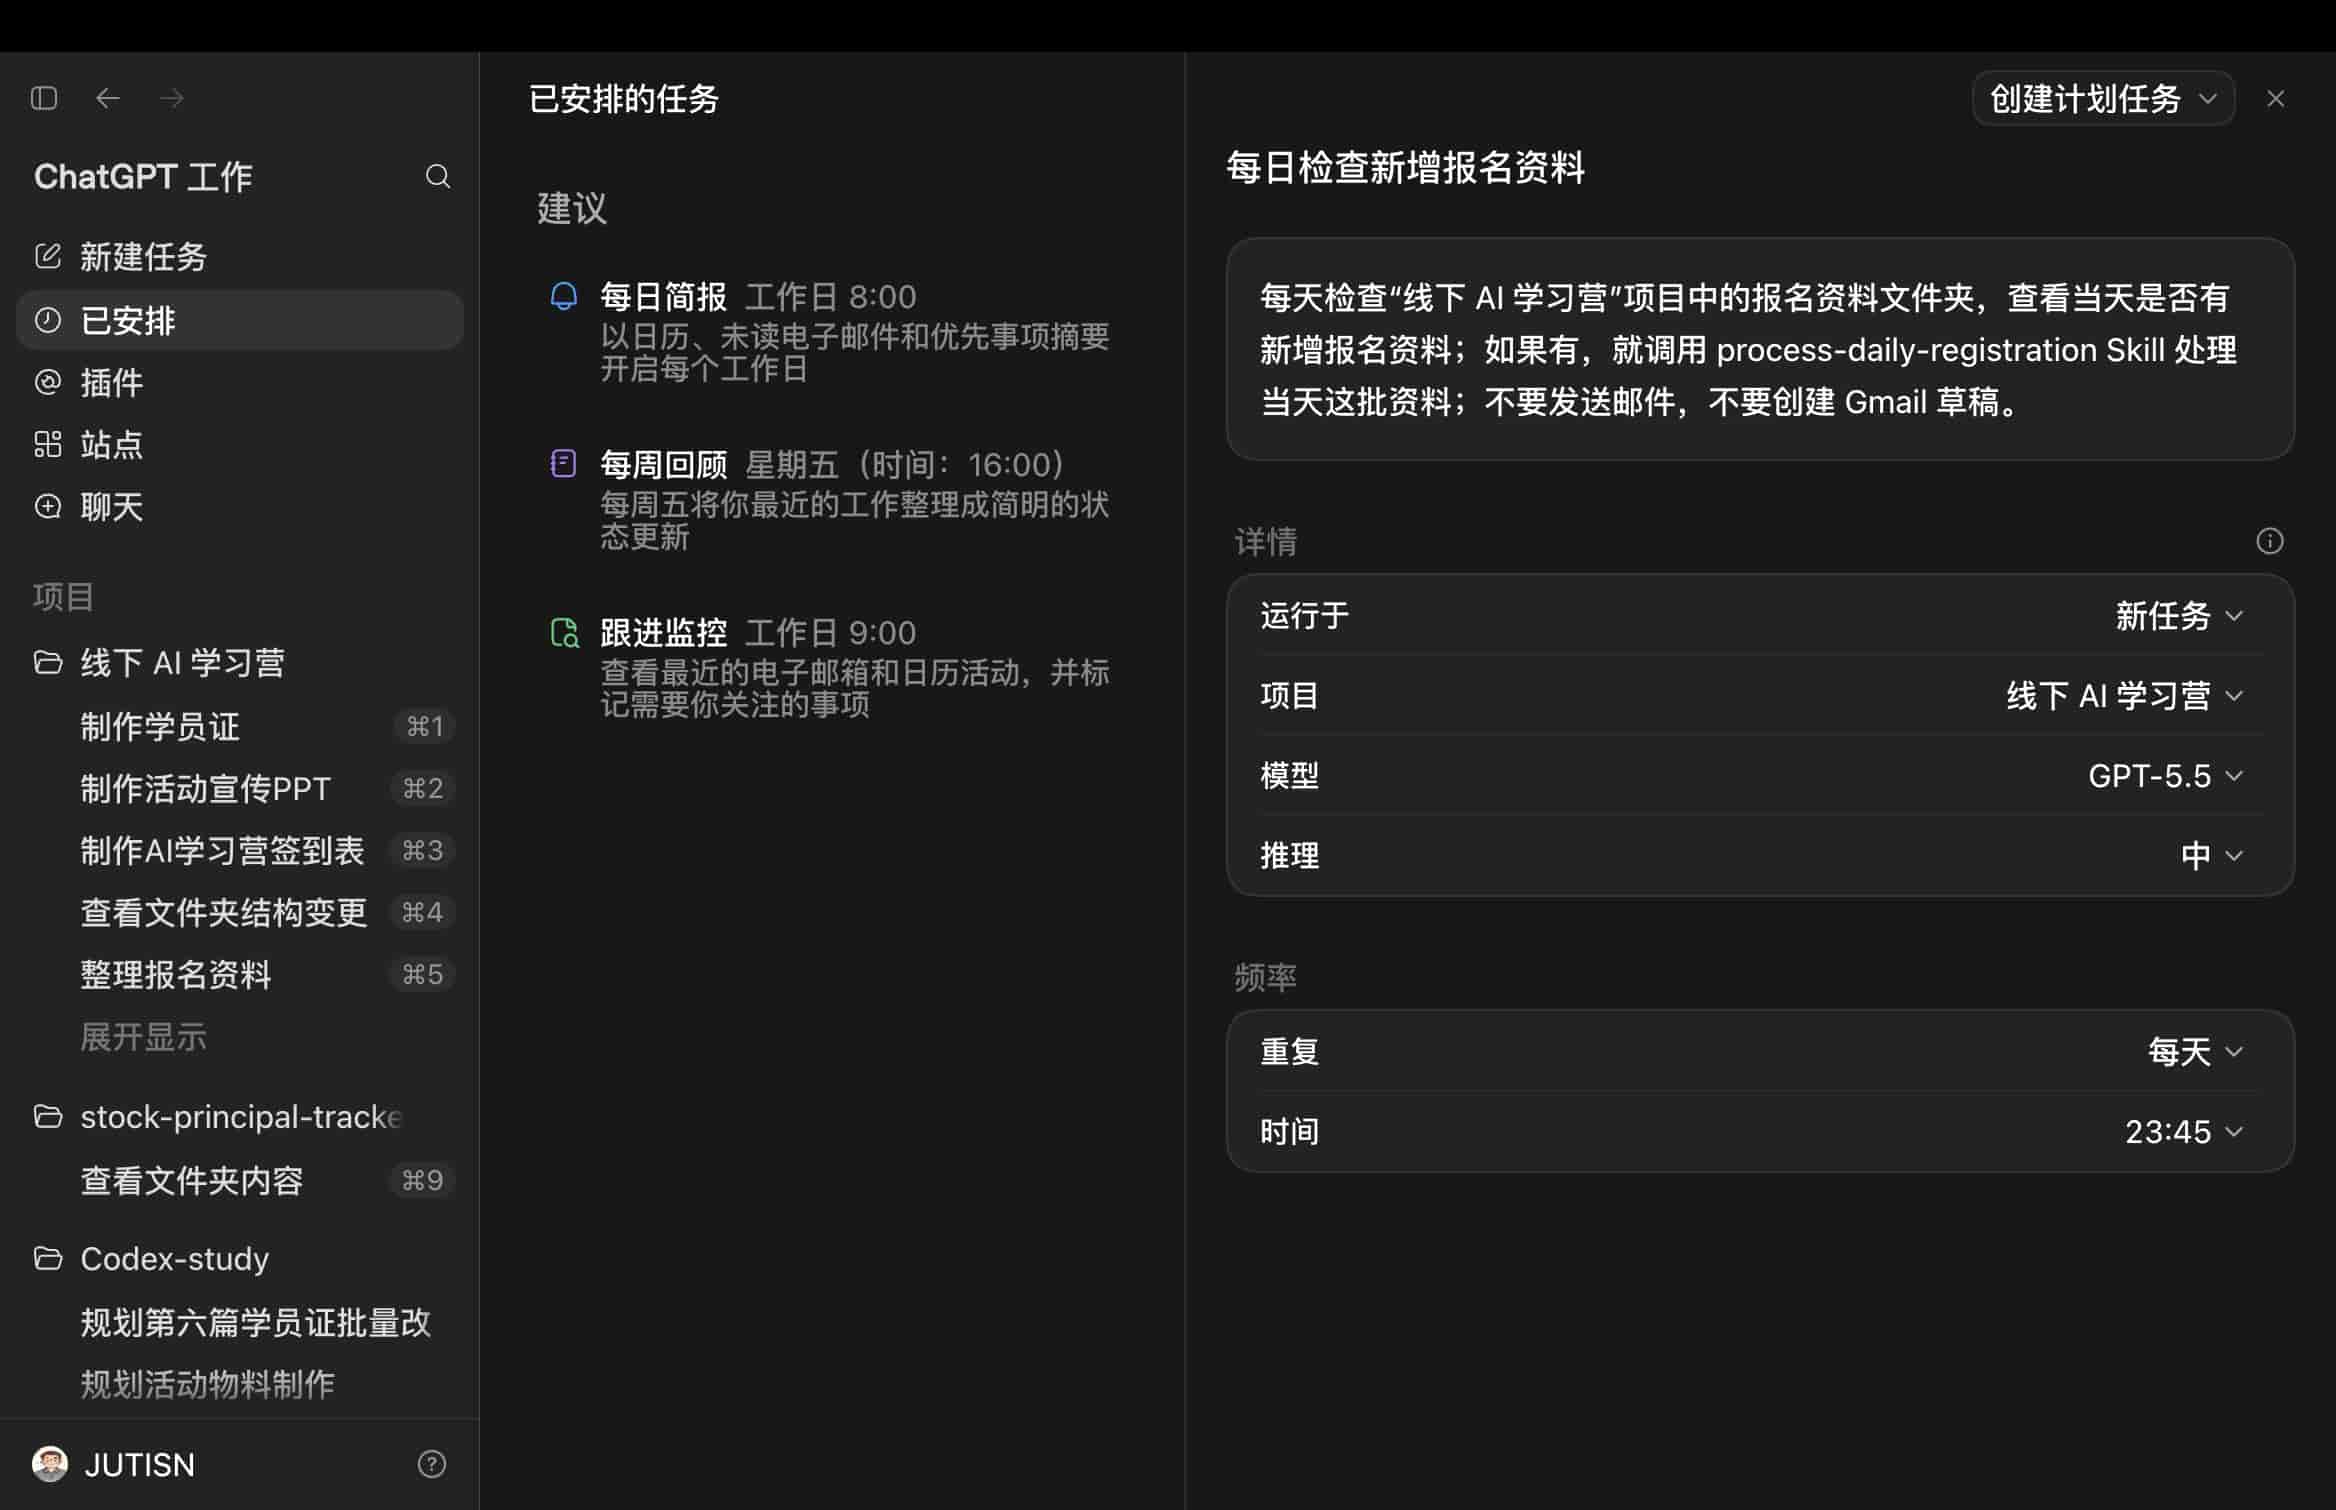The width and height of the screenshot is (2336, 1510).
Task: Click the notebook icon for 每周回顾
Action: tap(564, 463)
